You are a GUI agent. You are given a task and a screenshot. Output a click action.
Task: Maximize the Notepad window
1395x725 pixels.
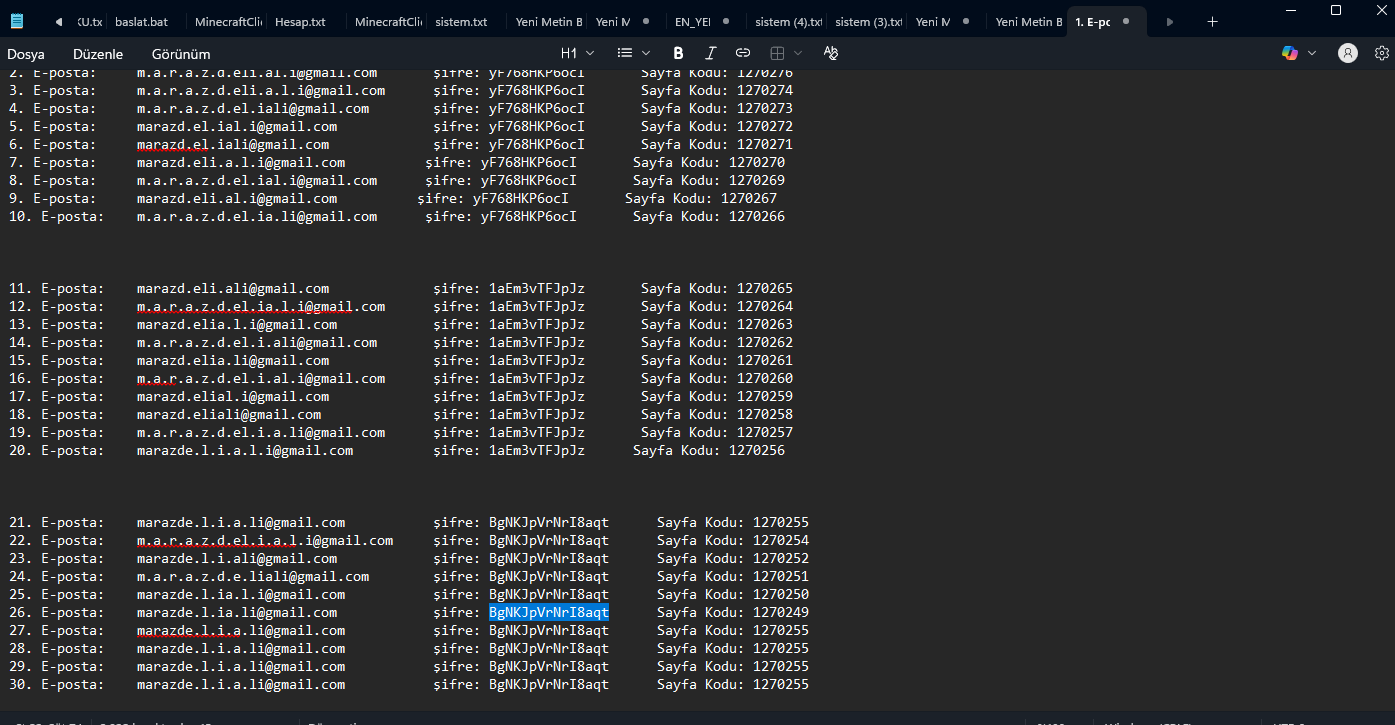pyautogui.click(x=1336, y=10)
